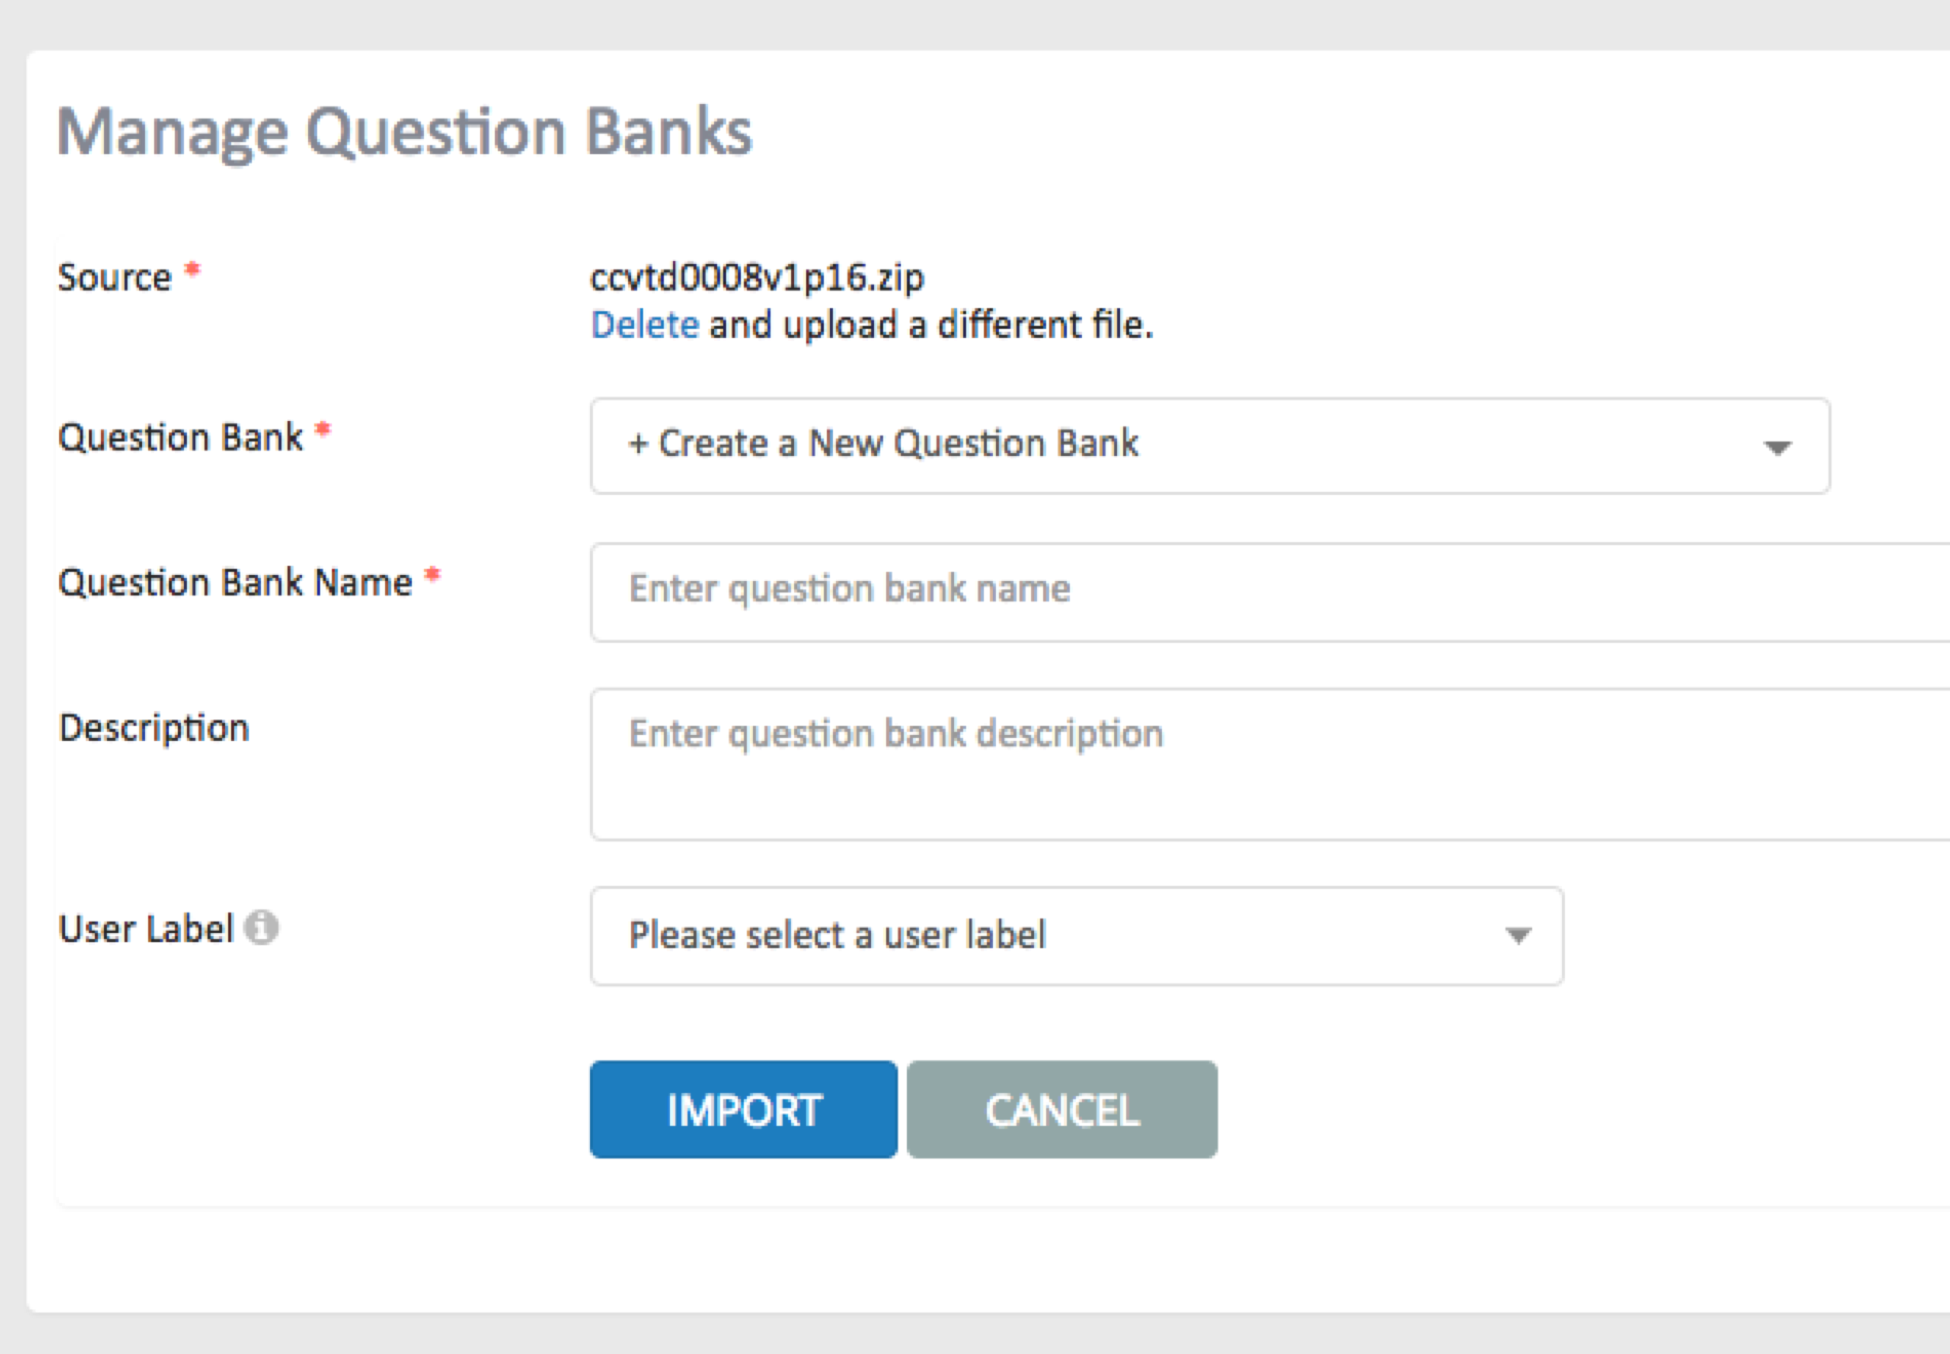Click the Manage Question Banks heading
The image size is (1950, 1354).
click(x=404, y=133)
